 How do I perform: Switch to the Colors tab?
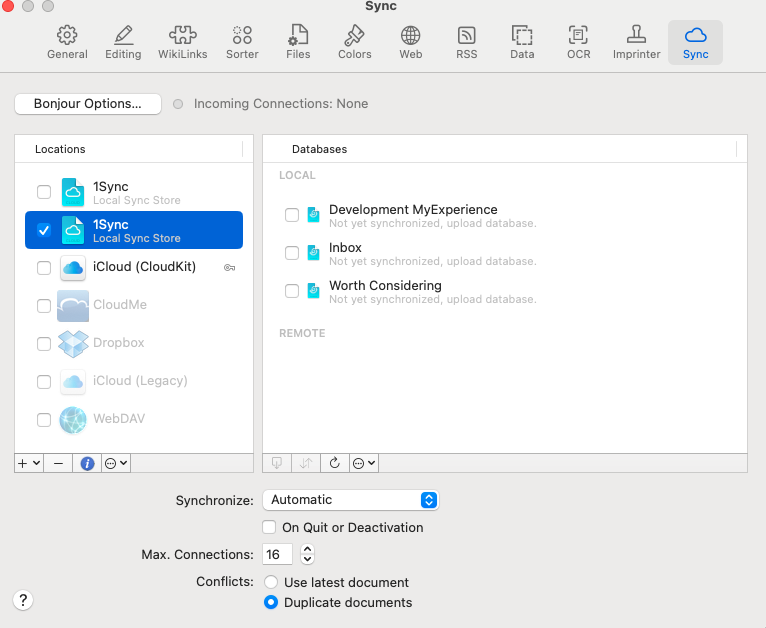354,42
